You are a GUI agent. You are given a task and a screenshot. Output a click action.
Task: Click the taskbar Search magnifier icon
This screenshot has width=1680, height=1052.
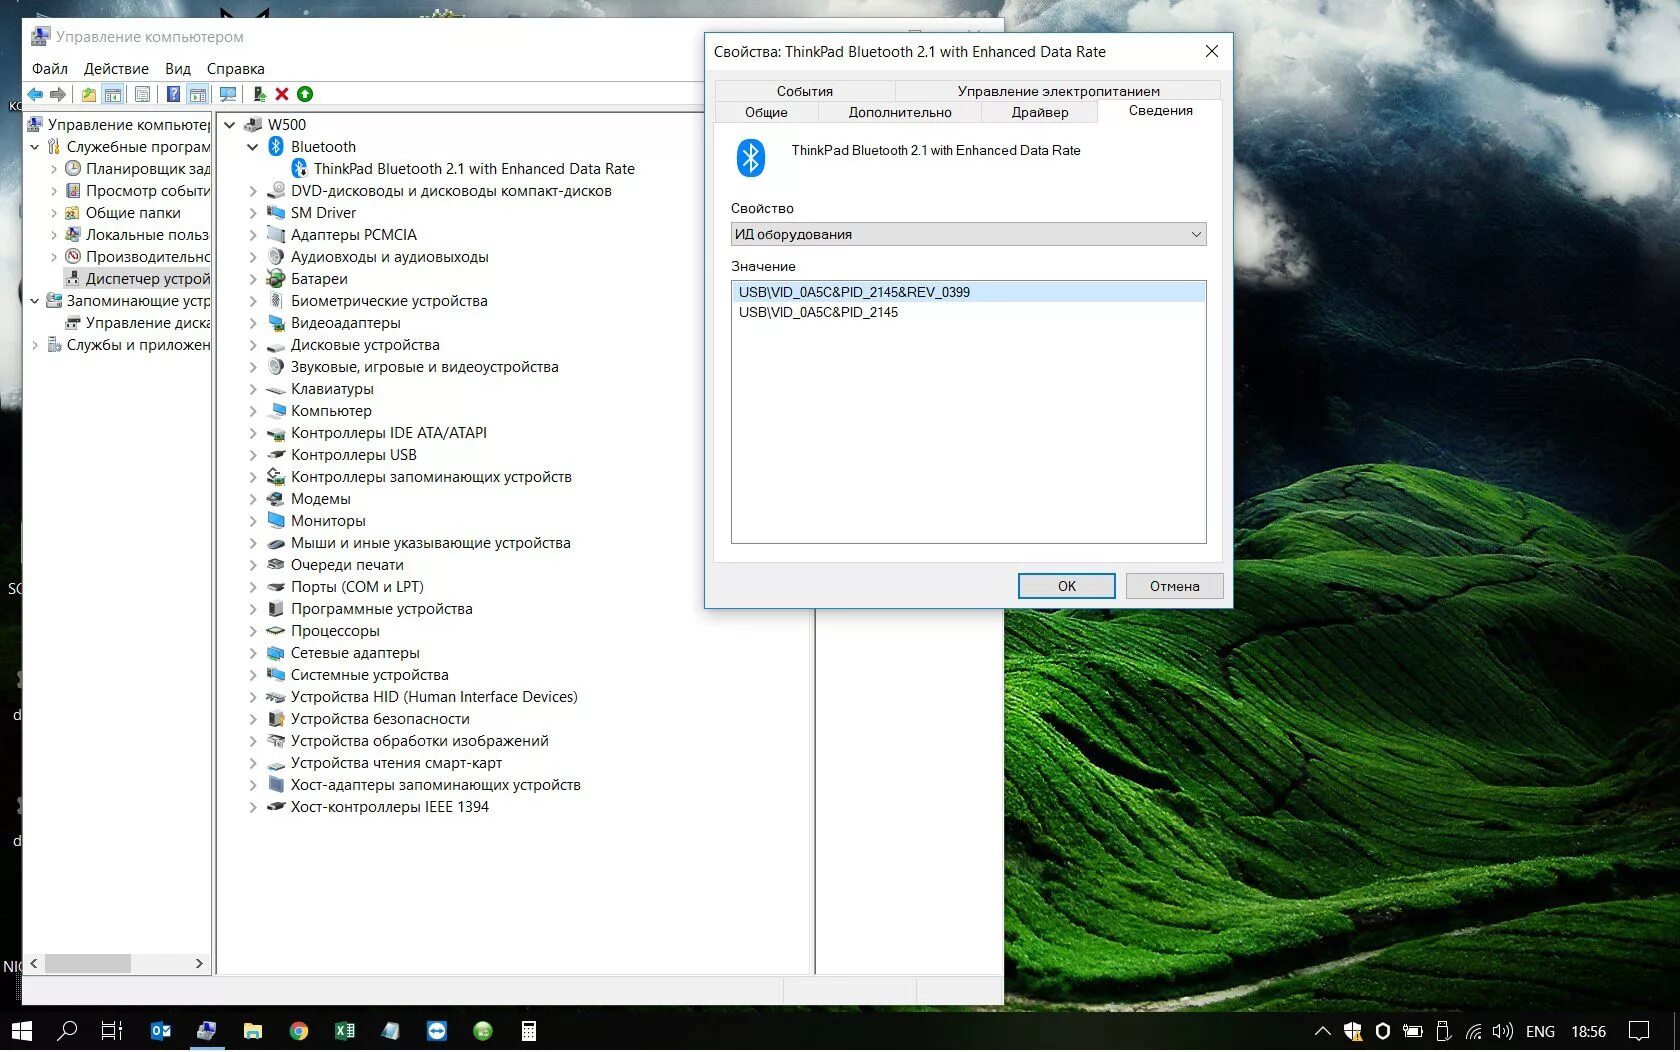pyautogui.click(x=67, y=1031)
